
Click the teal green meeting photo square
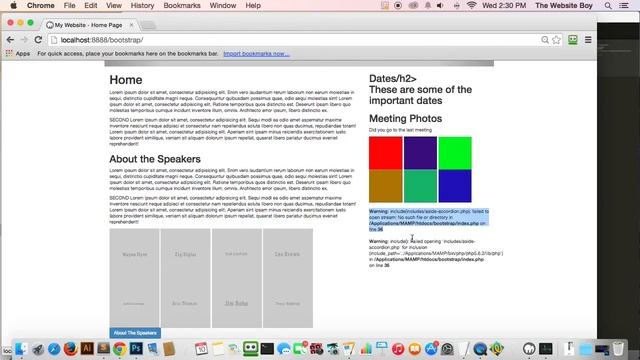click(x=420, y=186)
